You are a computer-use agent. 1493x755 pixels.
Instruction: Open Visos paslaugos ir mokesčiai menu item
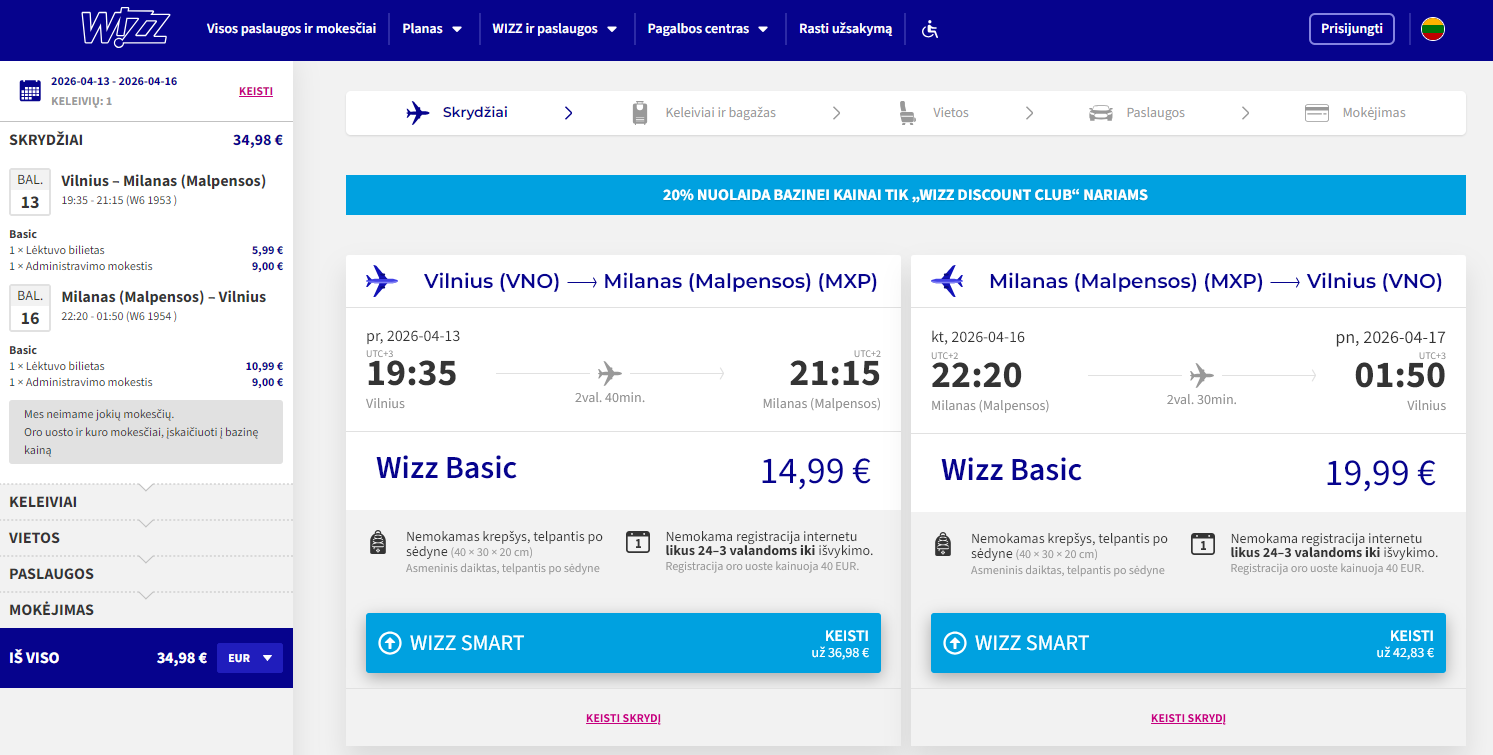click(x=291, y=29)
